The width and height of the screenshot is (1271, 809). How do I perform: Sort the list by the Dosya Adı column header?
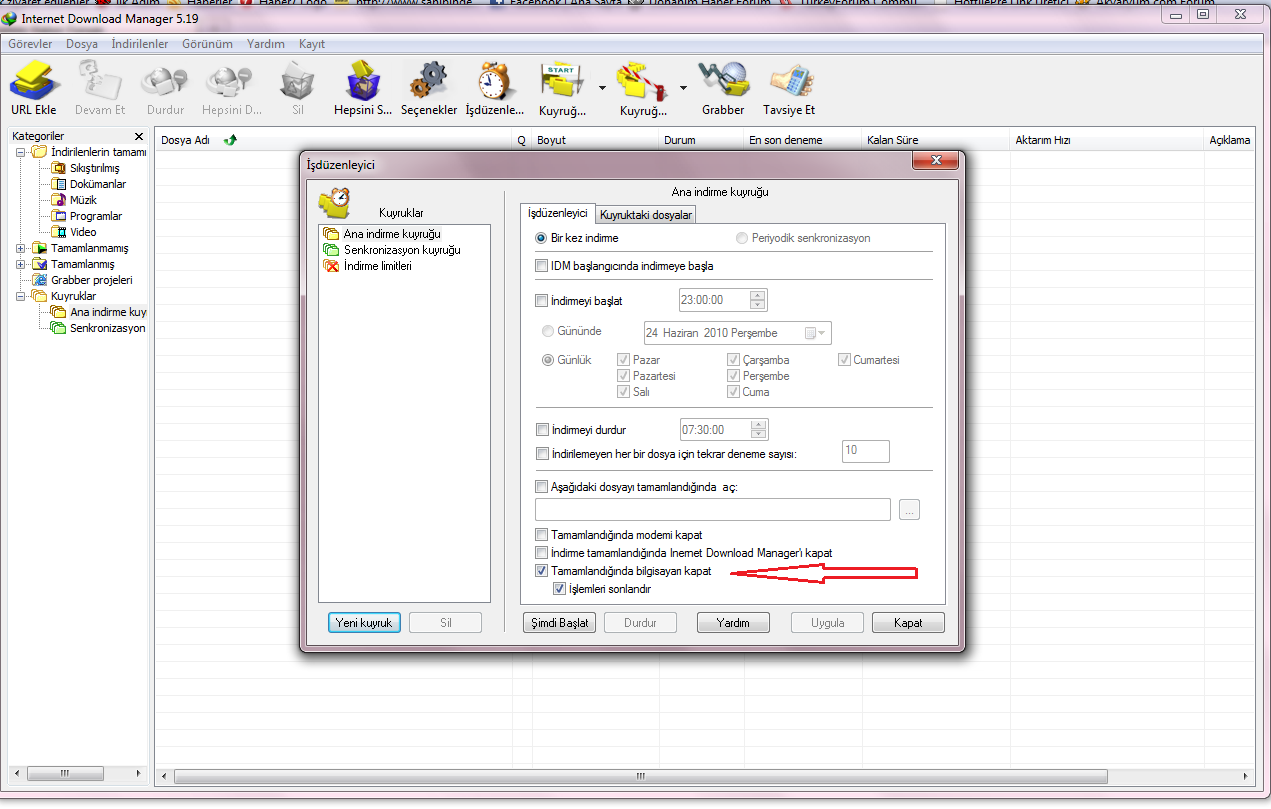(x=185, y=140)
